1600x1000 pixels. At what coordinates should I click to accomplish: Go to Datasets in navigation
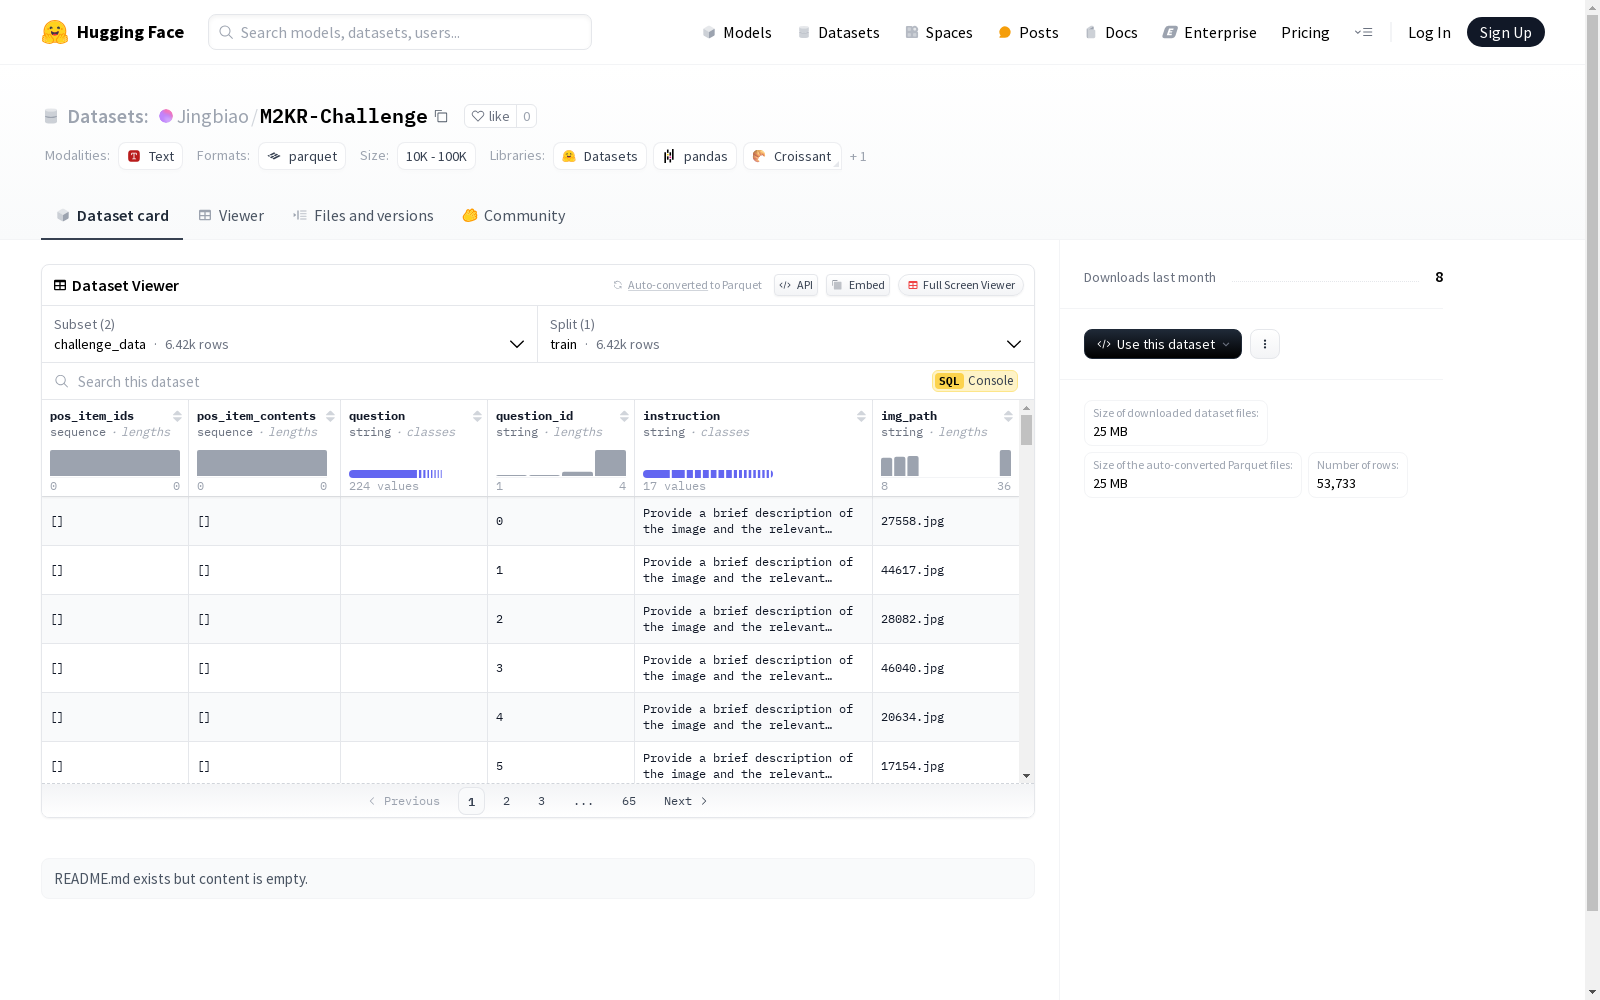pyautogui.click(x=838, y=32)
